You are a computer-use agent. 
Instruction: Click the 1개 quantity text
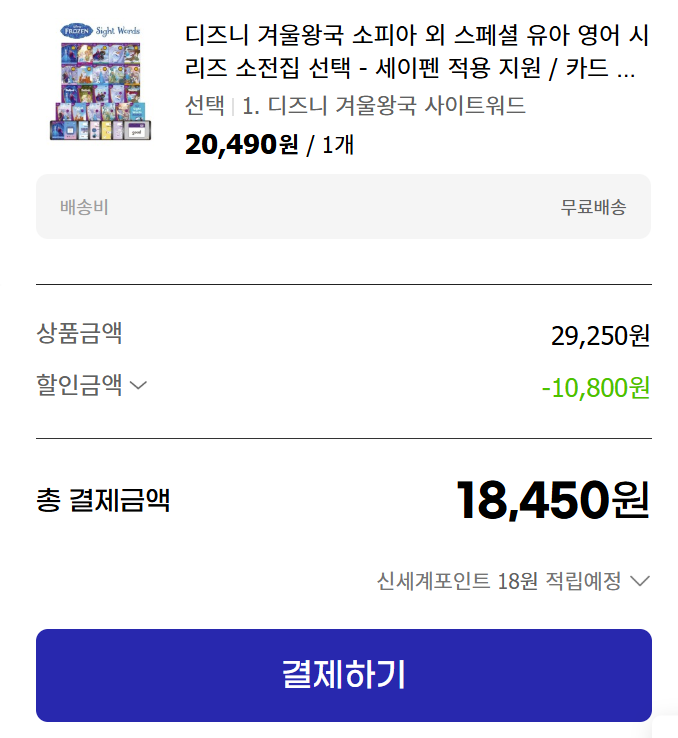(337, 145)
